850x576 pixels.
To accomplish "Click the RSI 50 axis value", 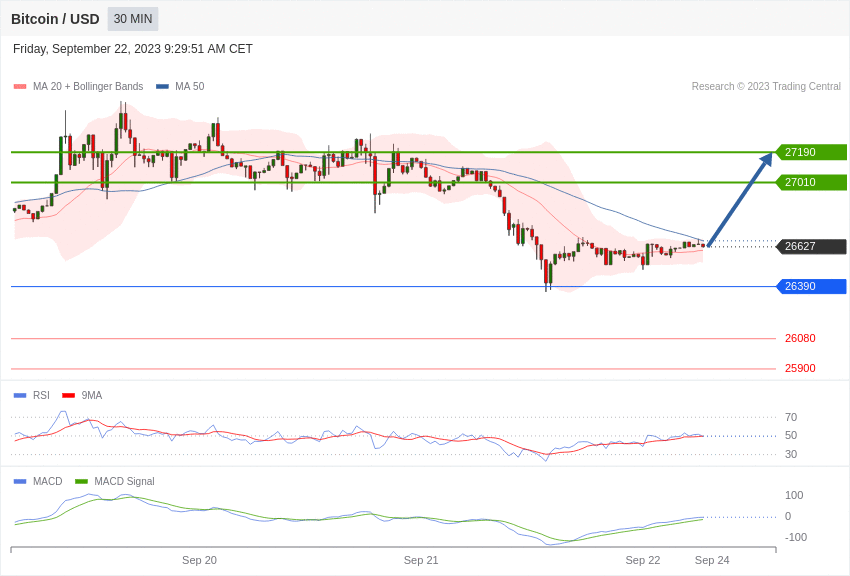I will [791, 436].
